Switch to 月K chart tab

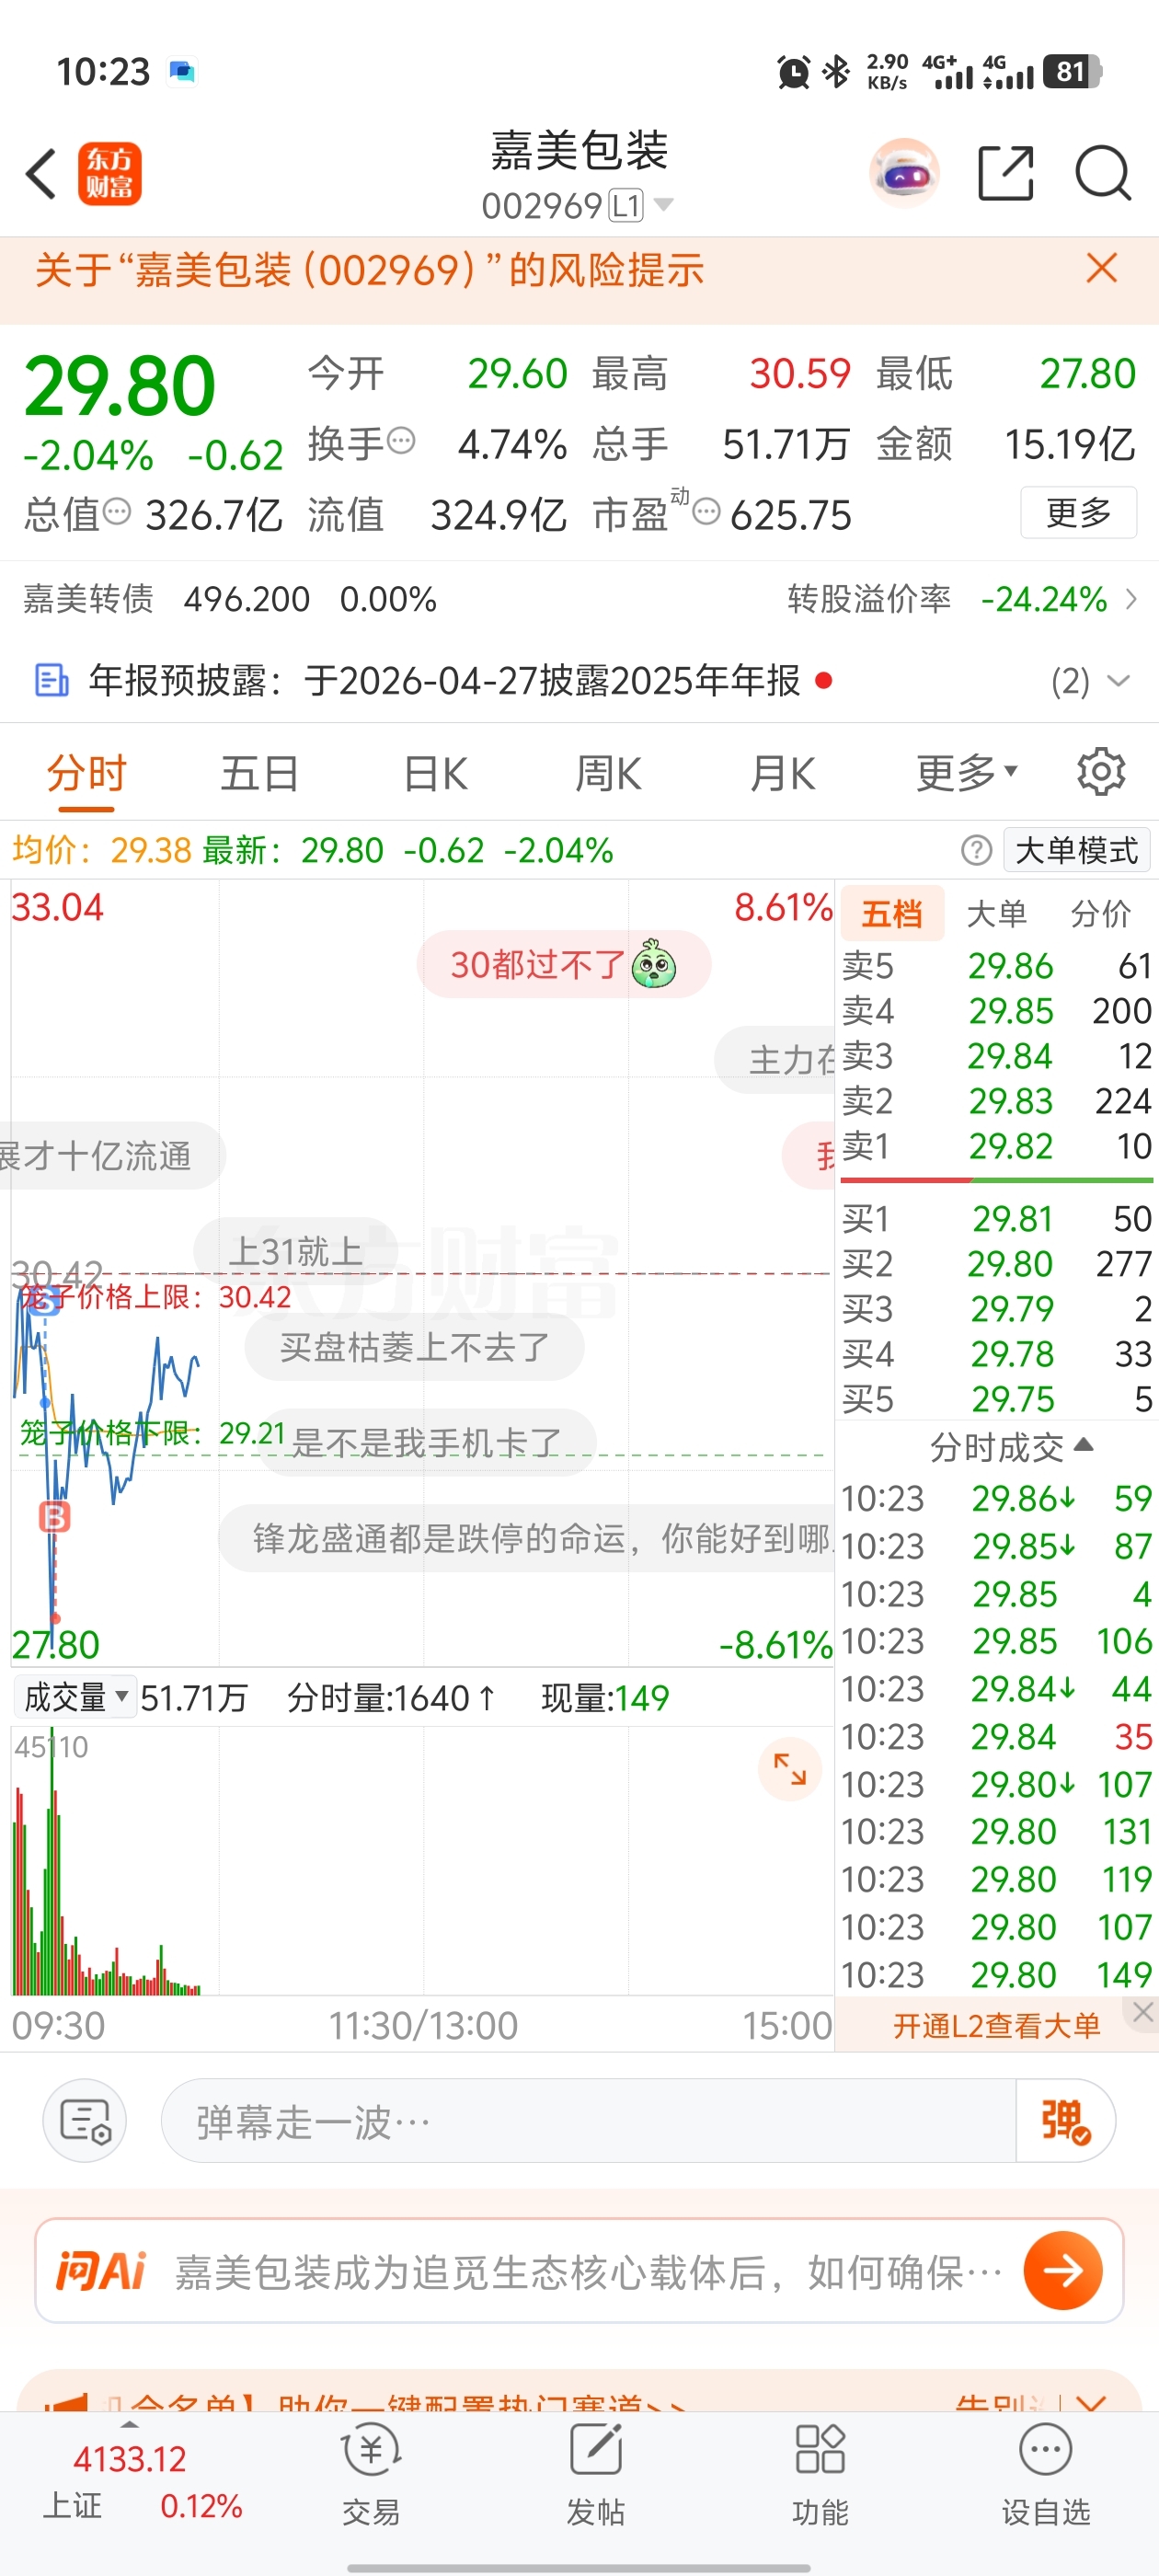point(782,773)
